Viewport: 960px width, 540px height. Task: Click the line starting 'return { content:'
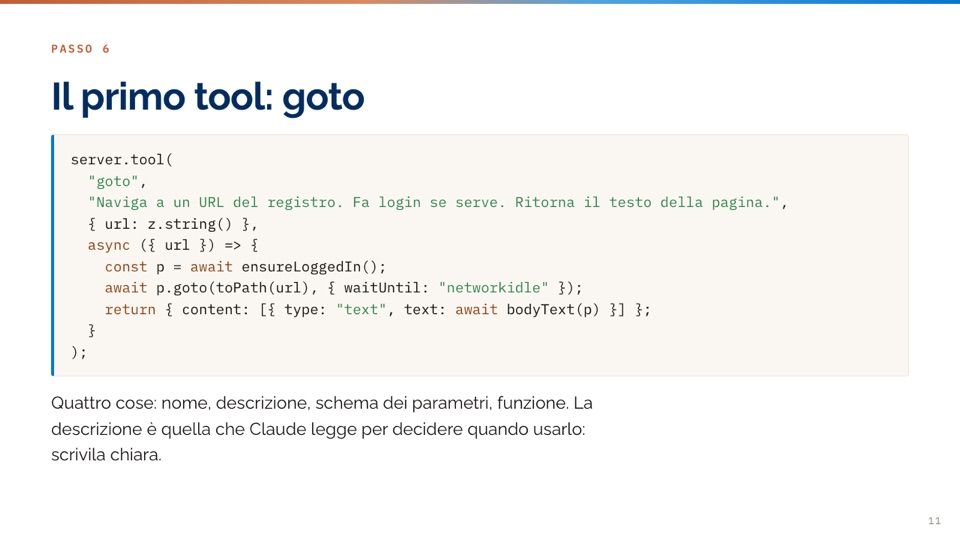[x=378, y=309]
